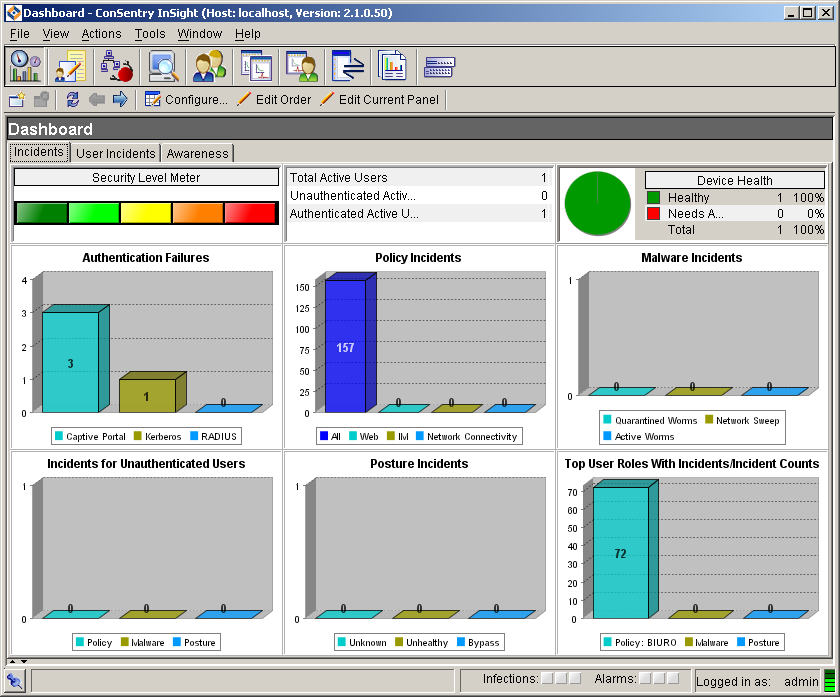
Task: Open the network tree with red bomb icon
Action: tap(117, 66)
